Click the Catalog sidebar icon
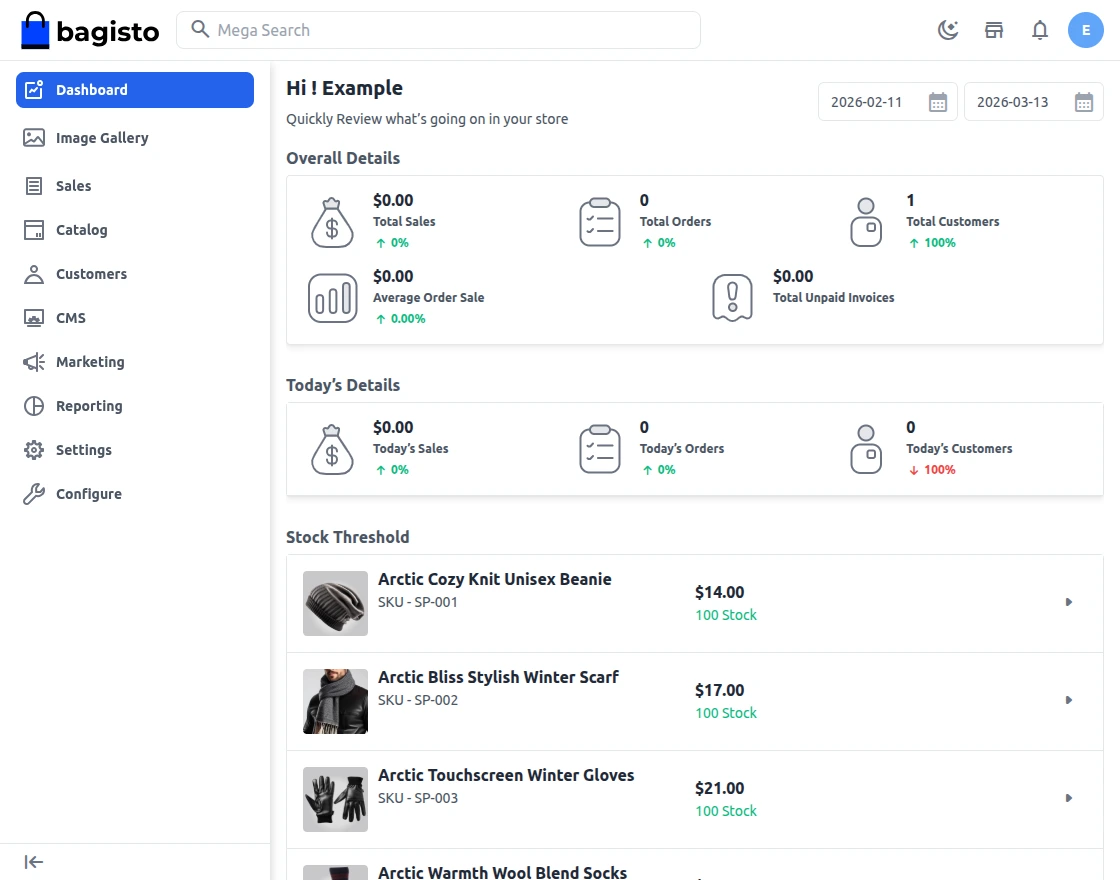Viewport: 1120px width, 880px height. pyautogui.click(x=34, y=230)
